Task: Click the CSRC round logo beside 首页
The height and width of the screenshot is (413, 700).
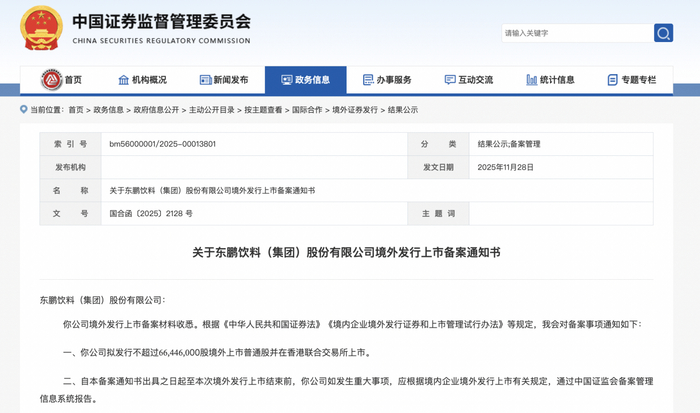Action: [x=52, y=80]
